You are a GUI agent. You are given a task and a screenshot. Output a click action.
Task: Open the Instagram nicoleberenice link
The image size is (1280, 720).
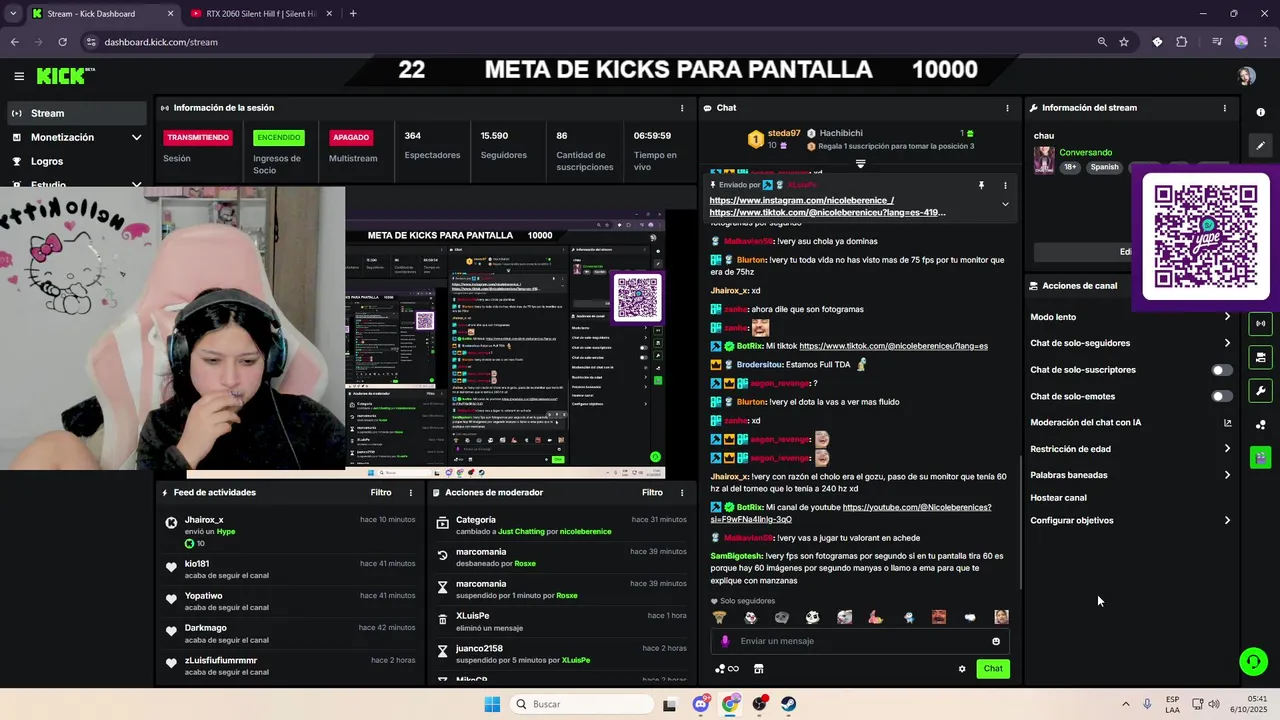pos(801,200)
